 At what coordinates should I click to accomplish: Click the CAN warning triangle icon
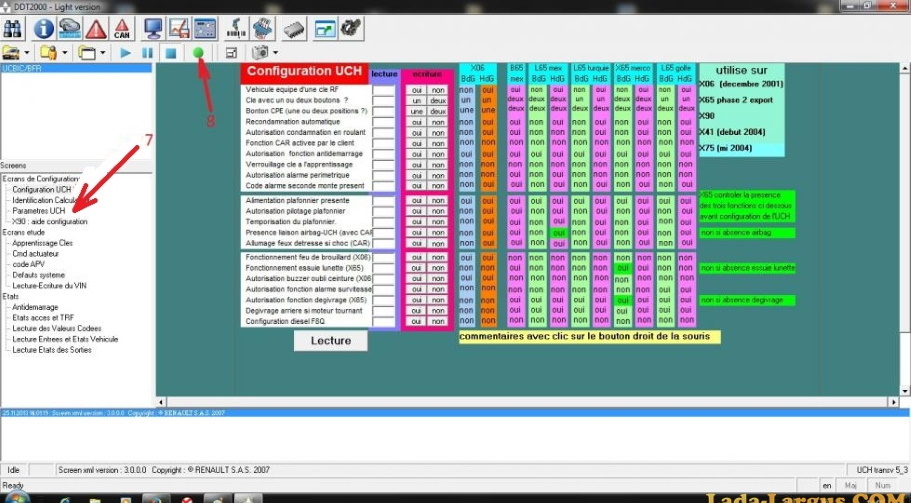pos(122,28)
